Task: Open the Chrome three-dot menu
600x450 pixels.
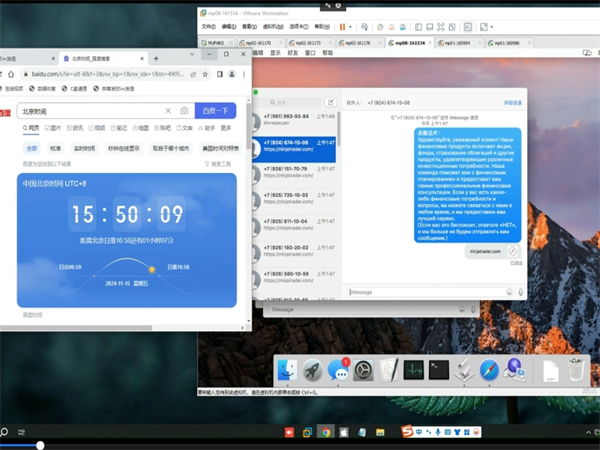Action: 245,75
